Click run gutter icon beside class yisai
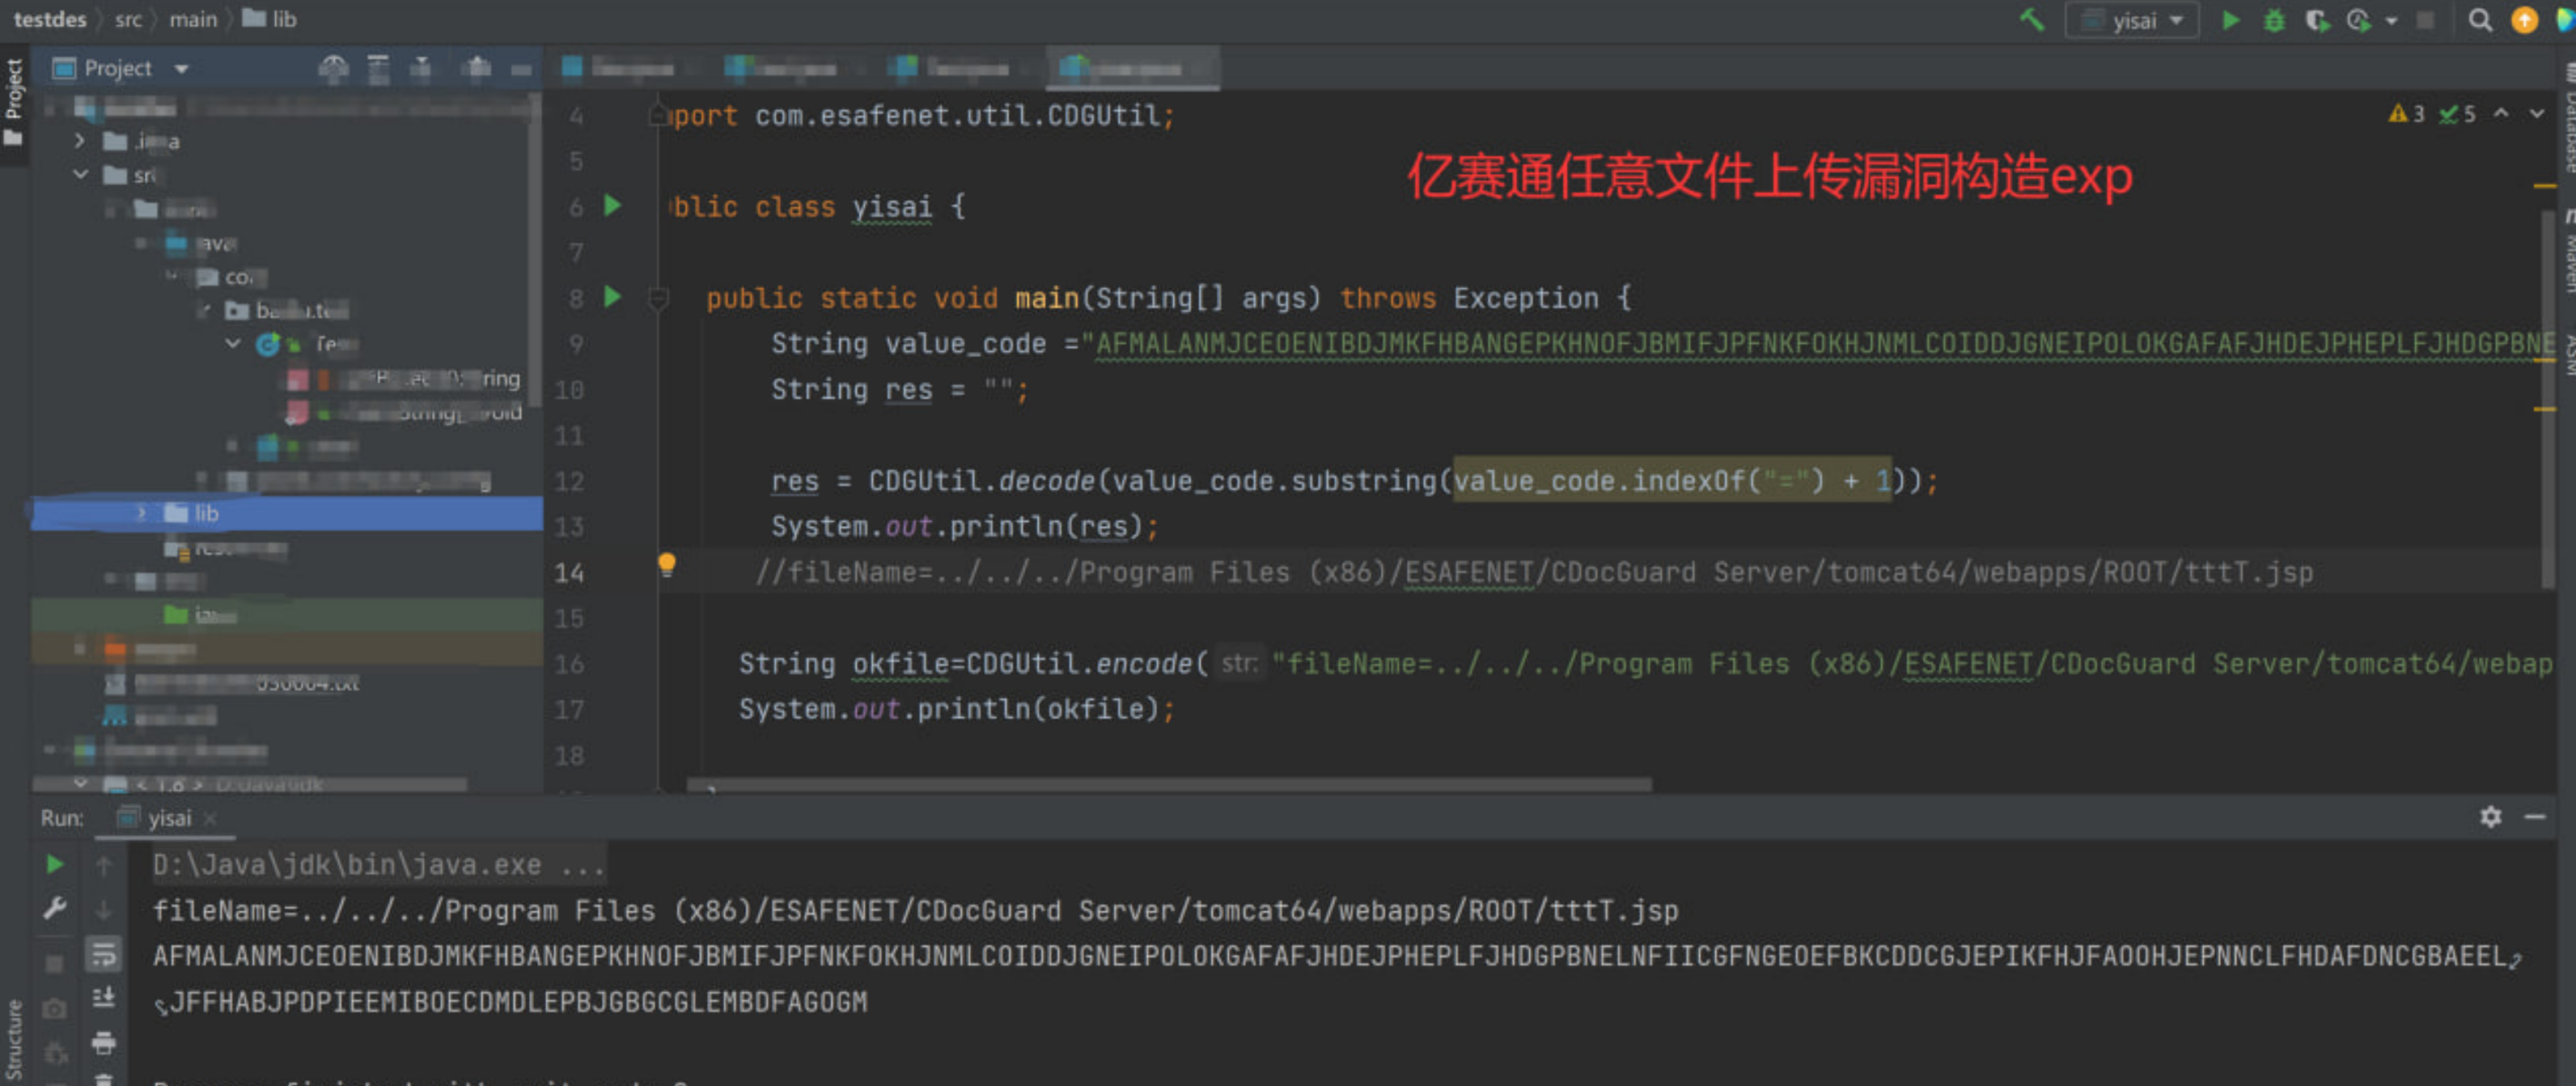This screenshot has height=1086, width=2576. [x=612, y=206]
